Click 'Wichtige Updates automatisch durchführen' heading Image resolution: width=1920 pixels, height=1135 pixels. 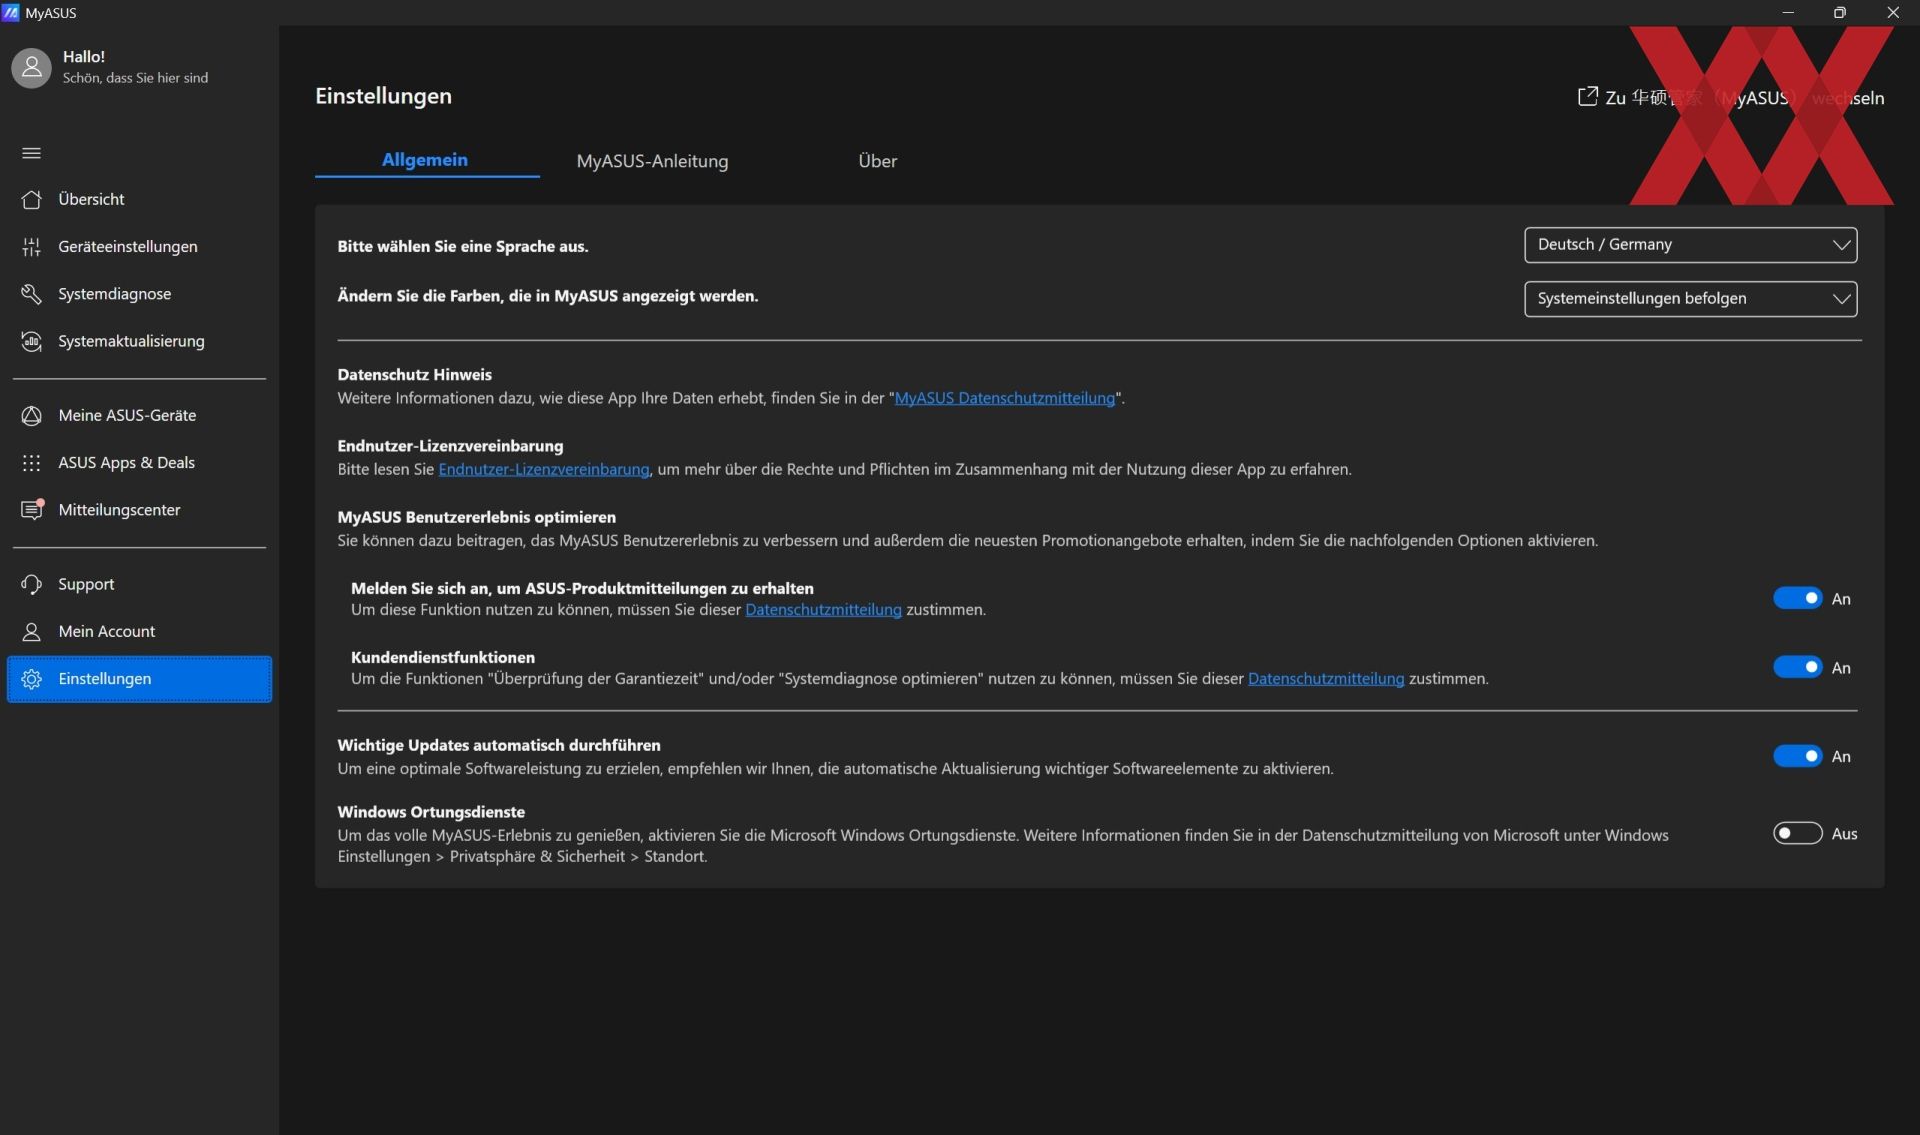(x=499, y=745)
